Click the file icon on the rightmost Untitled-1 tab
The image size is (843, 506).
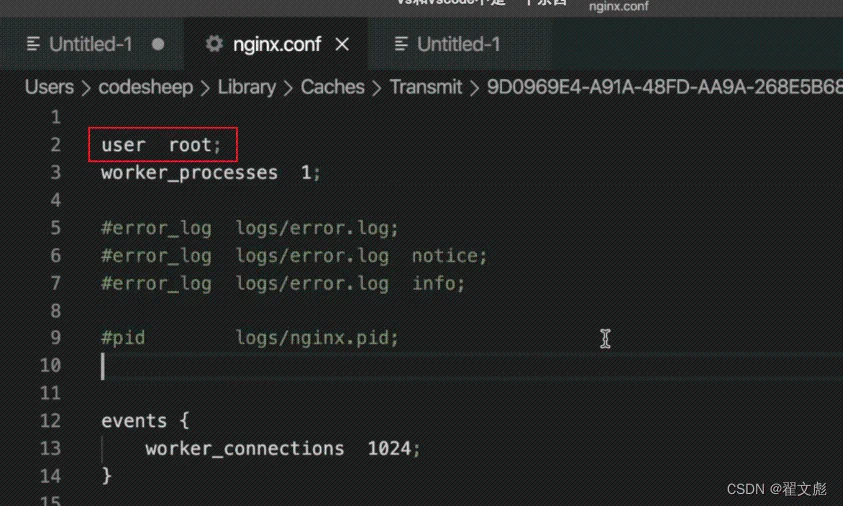pyautogui.click(x=401, y=44)
